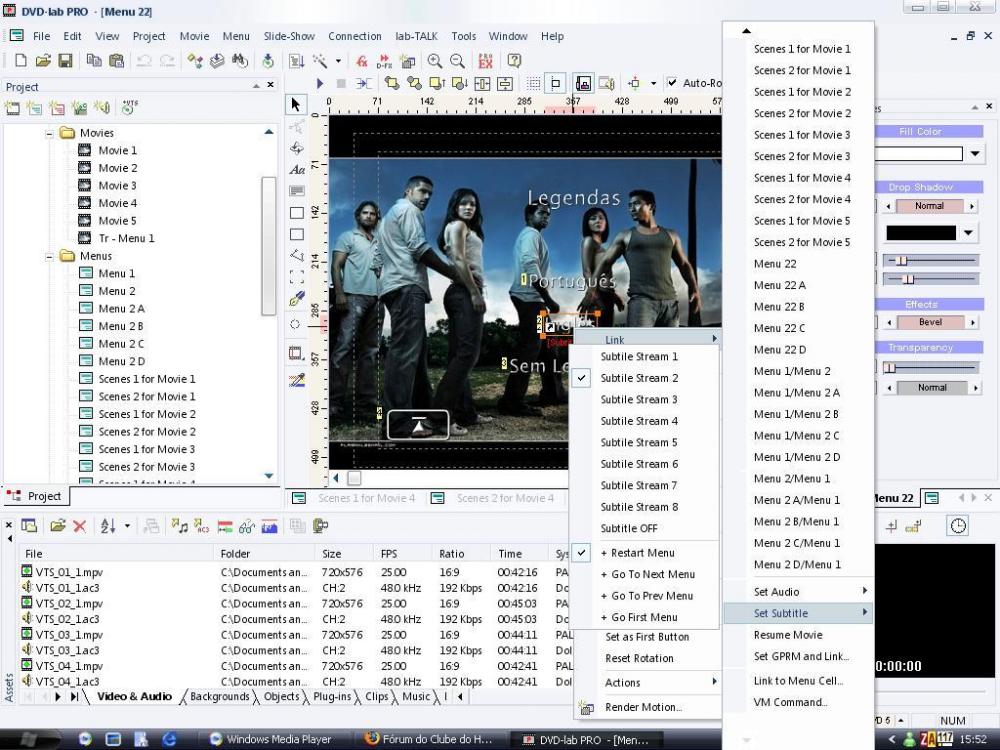
Task: Select VTS_02_1.mpv file in assets list
Action: coord(69,604)
